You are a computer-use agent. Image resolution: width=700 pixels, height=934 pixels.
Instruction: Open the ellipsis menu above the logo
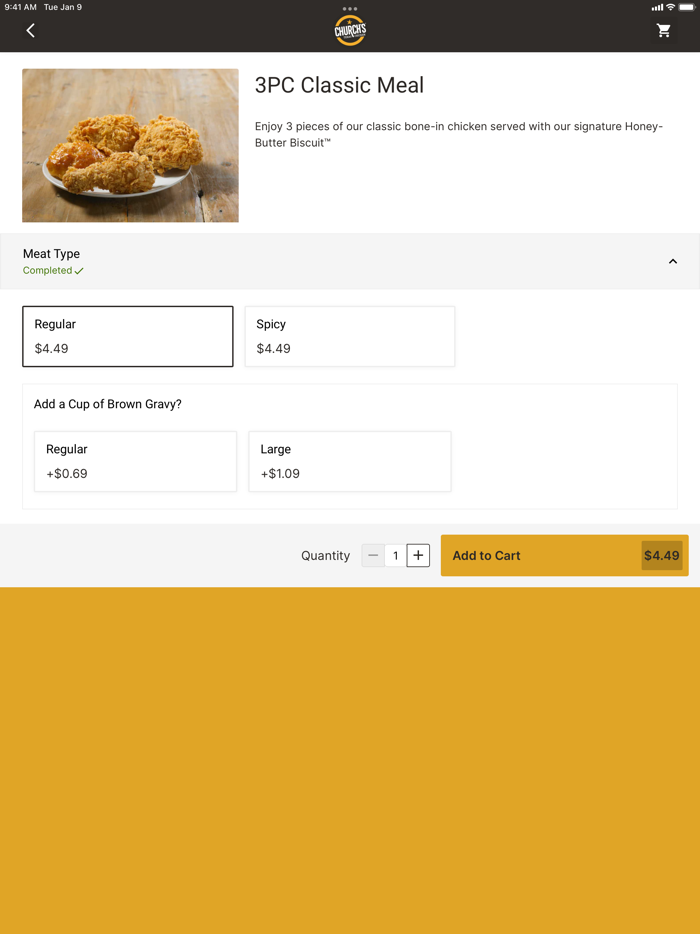(349, 8)
